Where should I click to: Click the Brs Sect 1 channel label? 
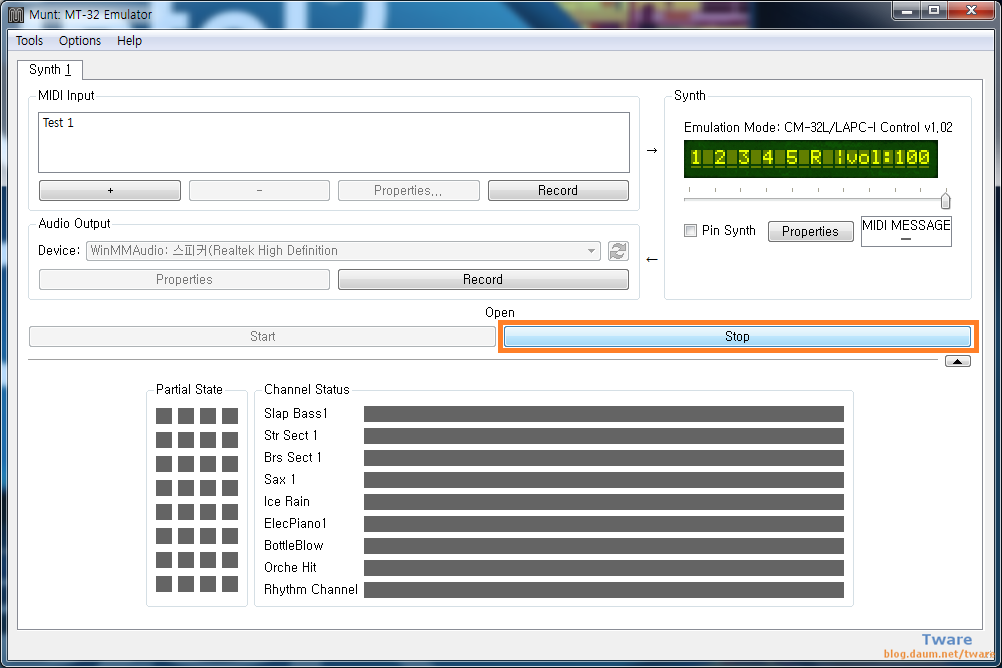click(293, 457)
